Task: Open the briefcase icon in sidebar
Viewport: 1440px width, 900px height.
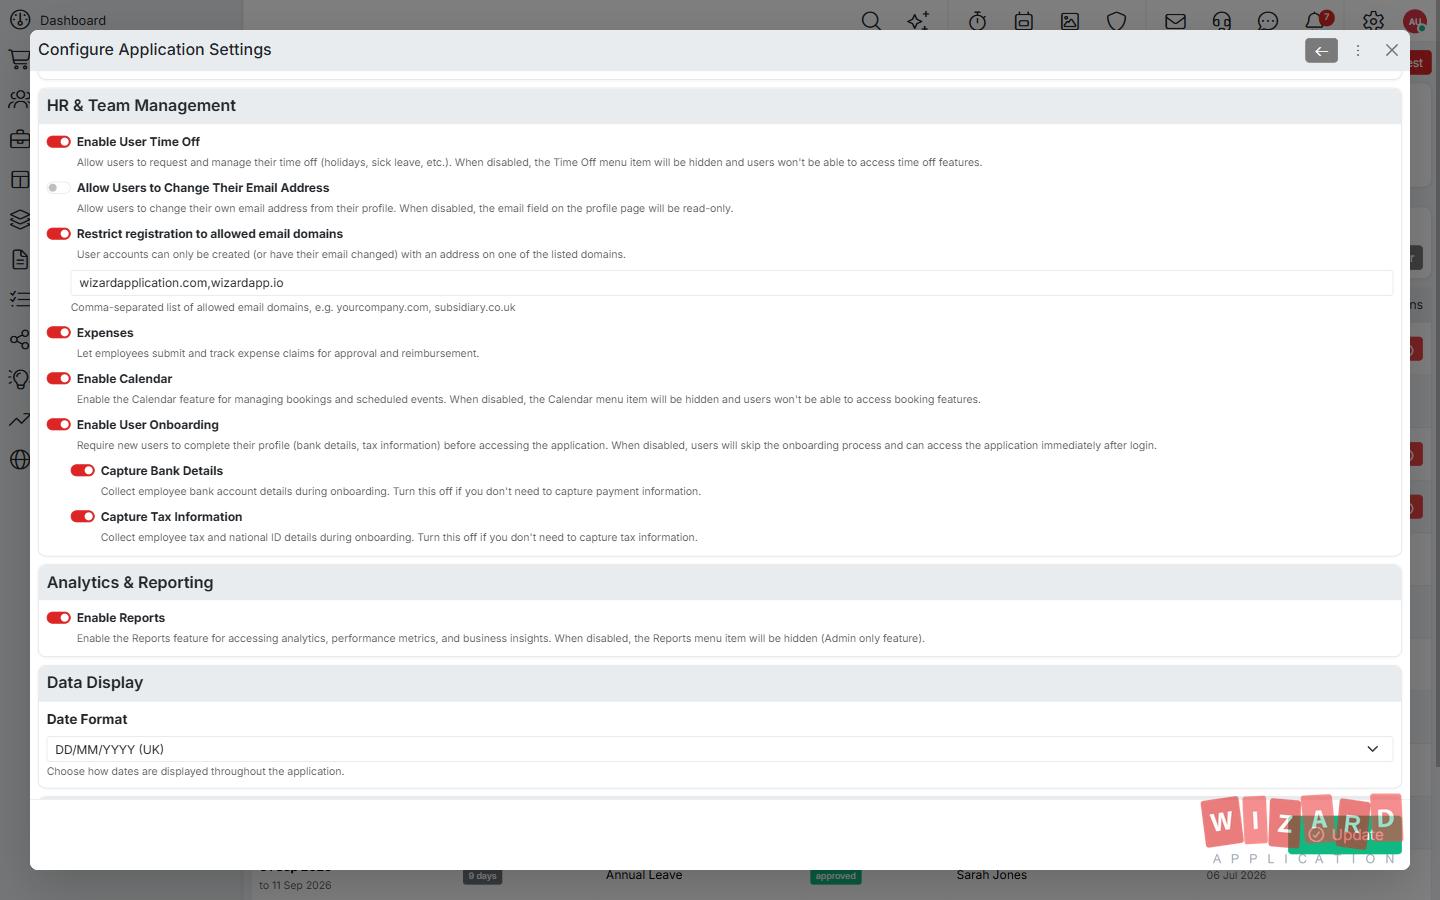Action: tap(20, 140)
